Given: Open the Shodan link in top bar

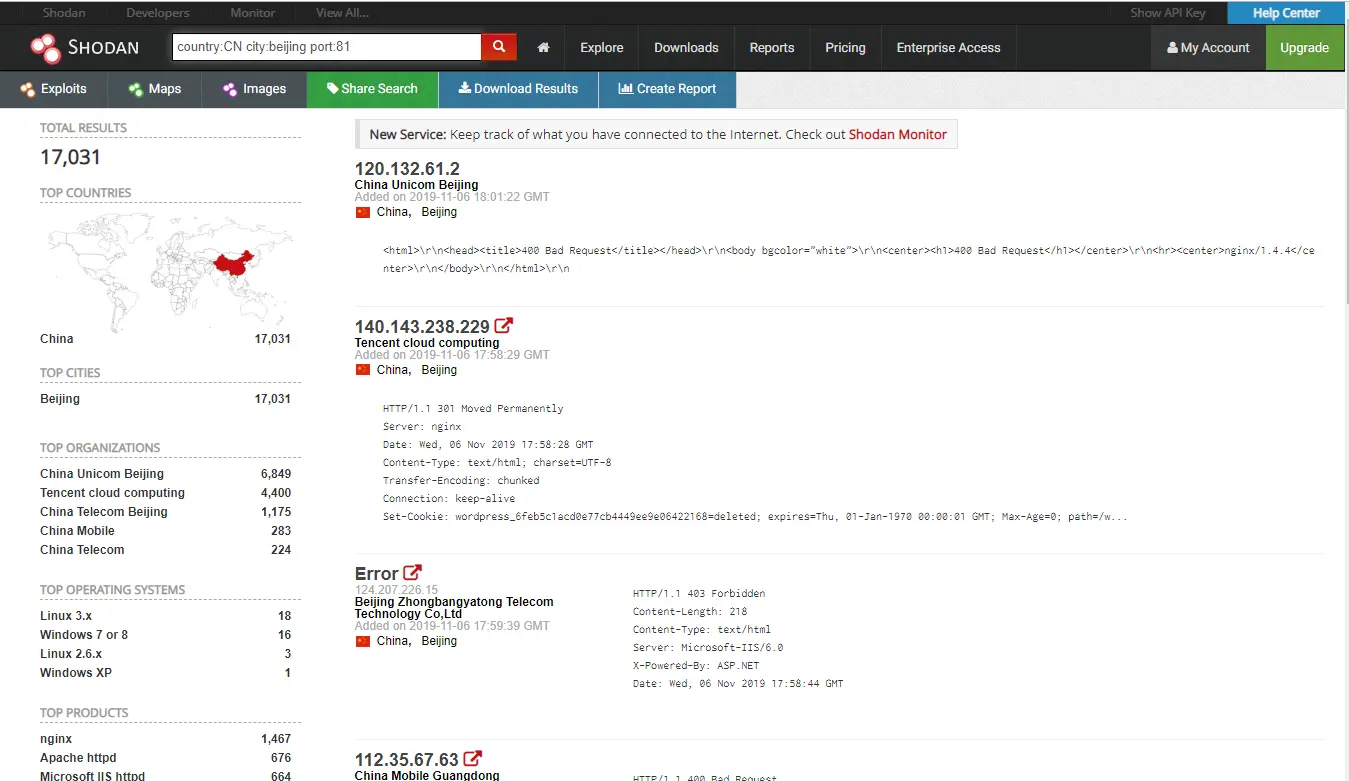Looking at the screenshot, I should 64,13.
